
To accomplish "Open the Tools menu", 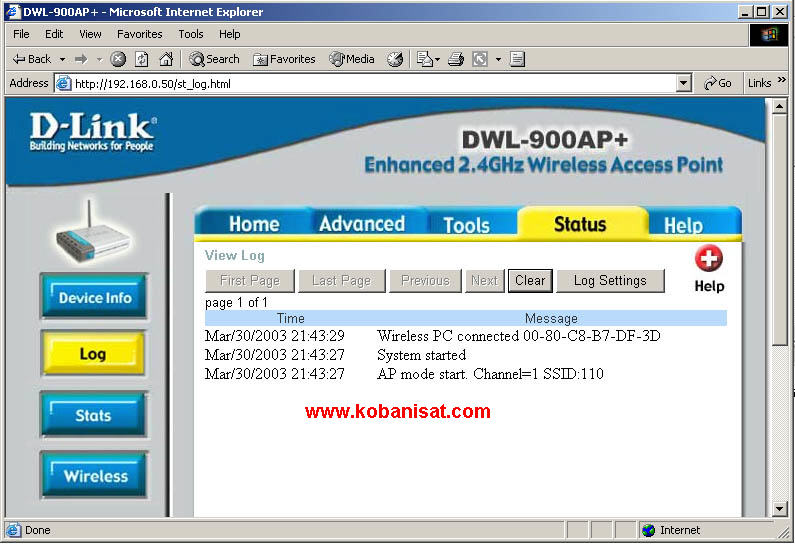I will pyautogui.click(x=191, y=34).
